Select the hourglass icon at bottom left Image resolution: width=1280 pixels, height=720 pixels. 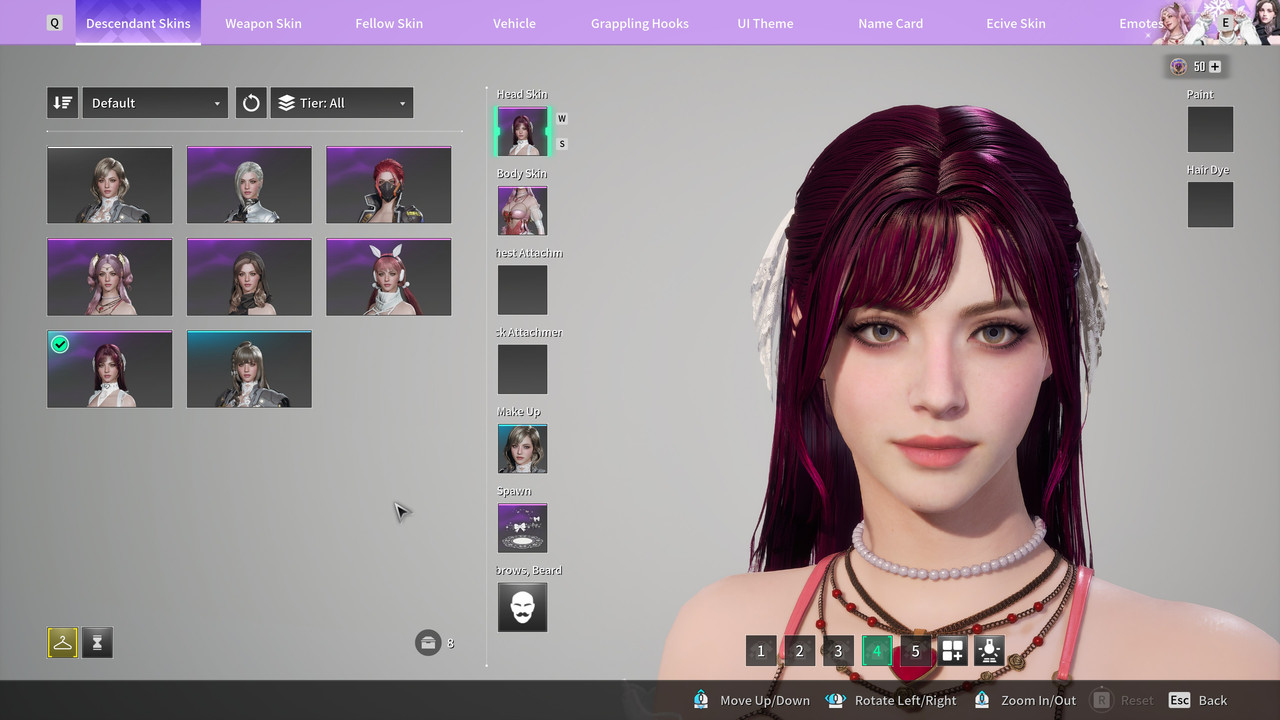[x=97, y=643]
